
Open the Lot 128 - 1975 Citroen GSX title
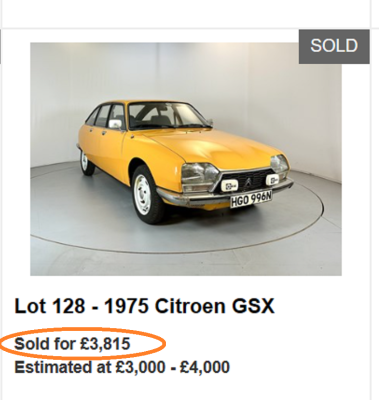click(x=144, y=306)
